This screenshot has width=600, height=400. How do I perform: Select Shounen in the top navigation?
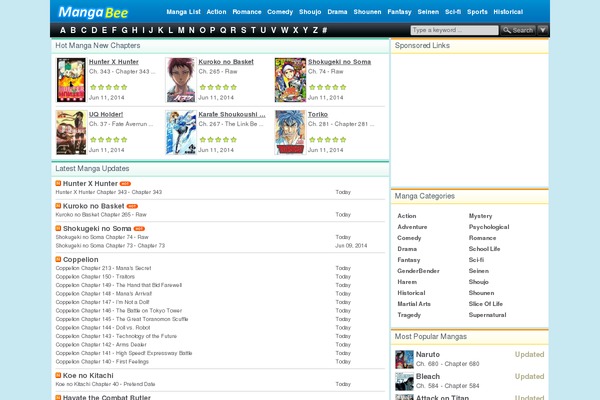tap(367, 12)
